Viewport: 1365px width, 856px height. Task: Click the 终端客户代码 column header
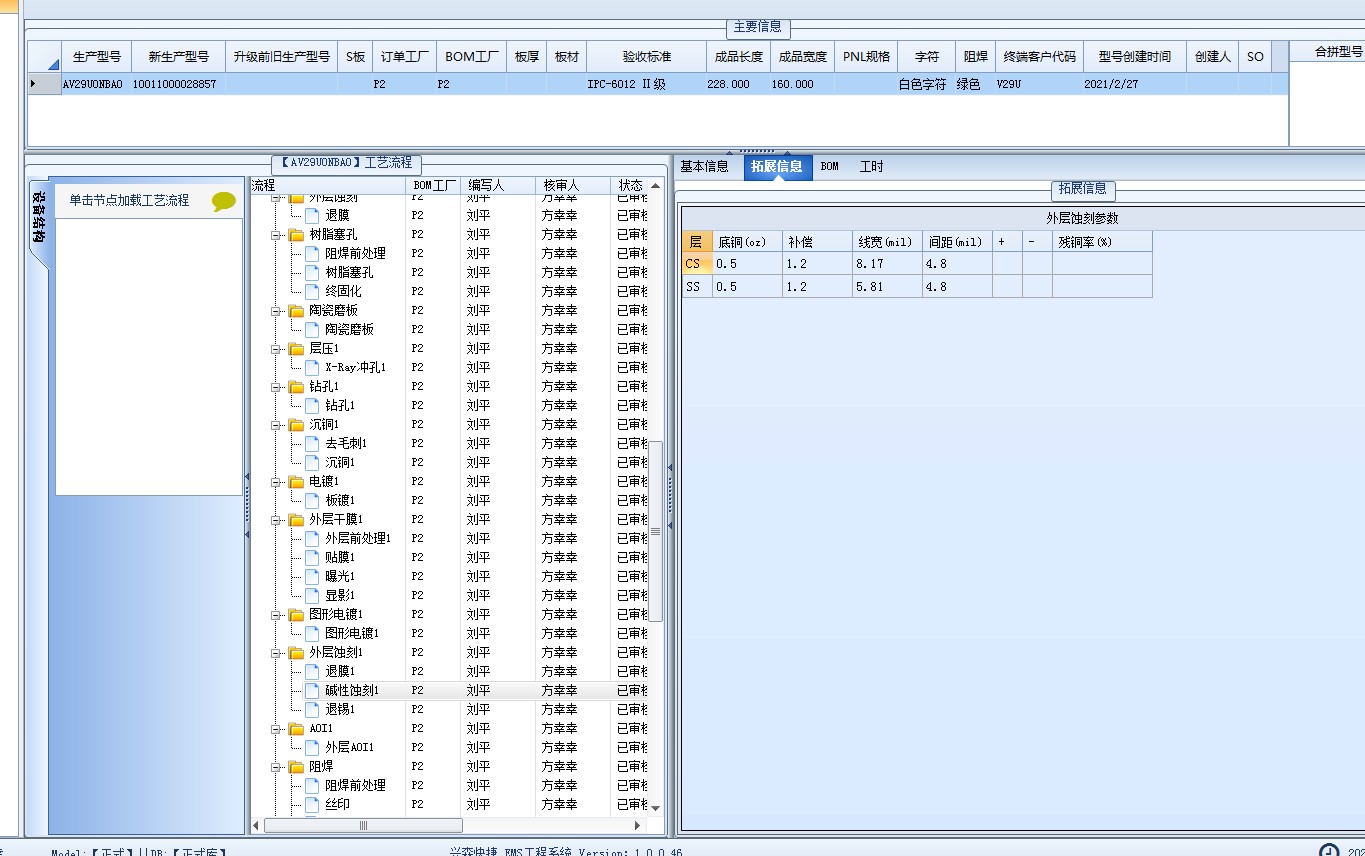tap(1039, 57)
